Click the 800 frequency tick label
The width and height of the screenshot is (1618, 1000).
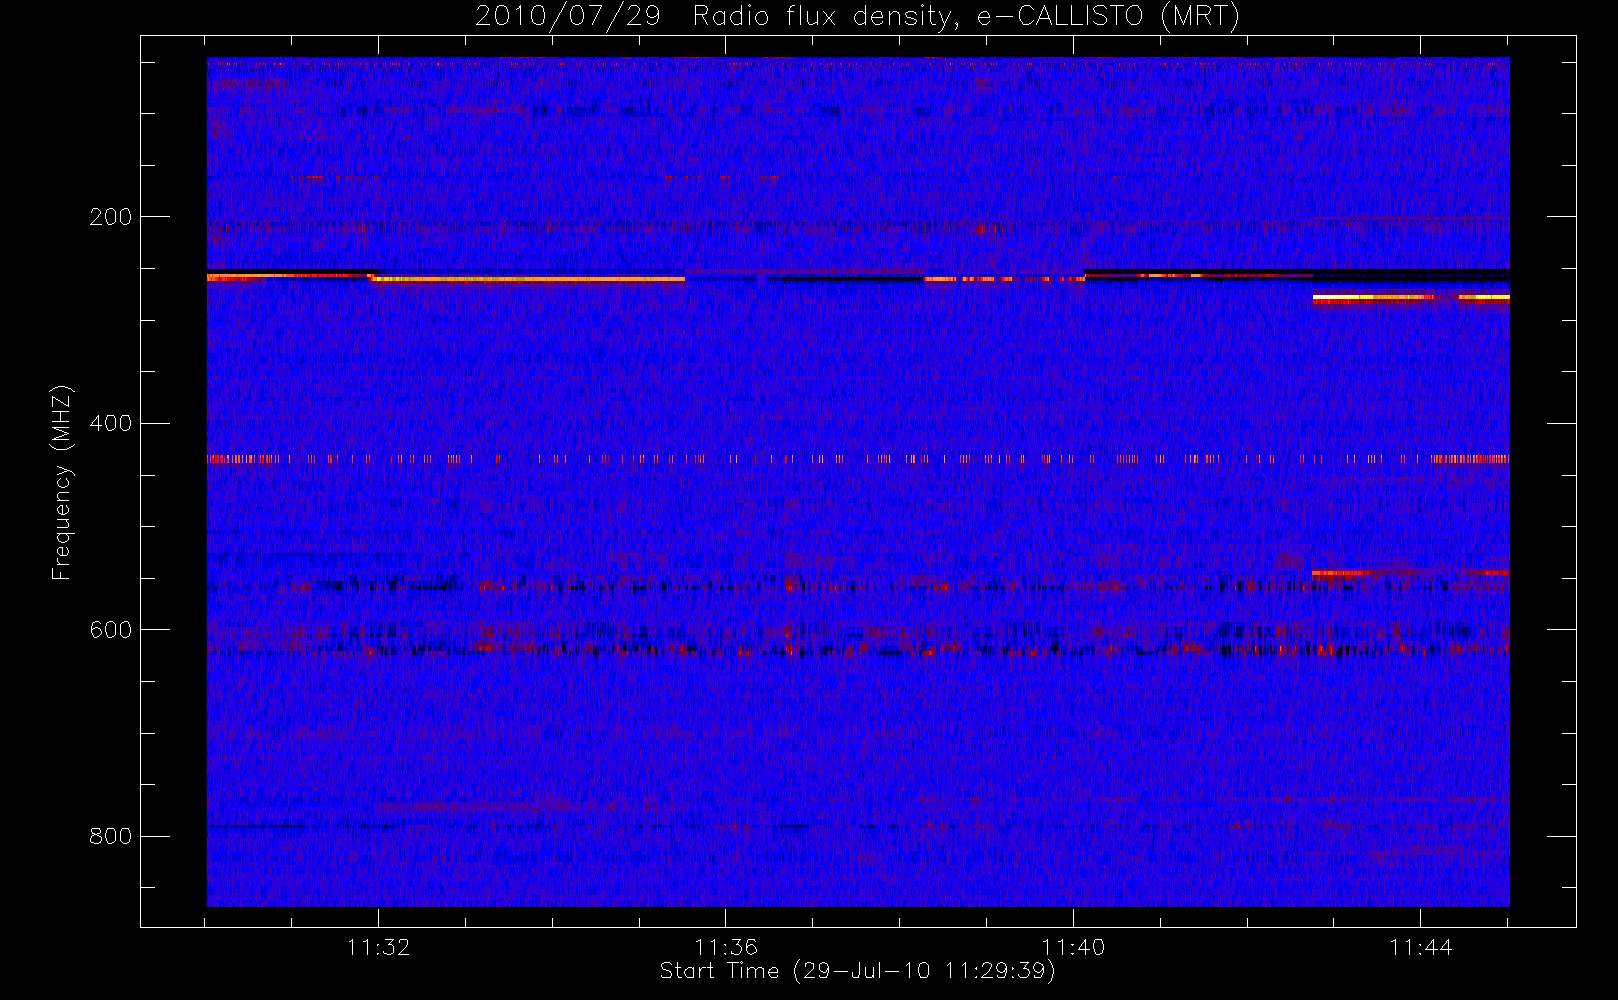110,837
